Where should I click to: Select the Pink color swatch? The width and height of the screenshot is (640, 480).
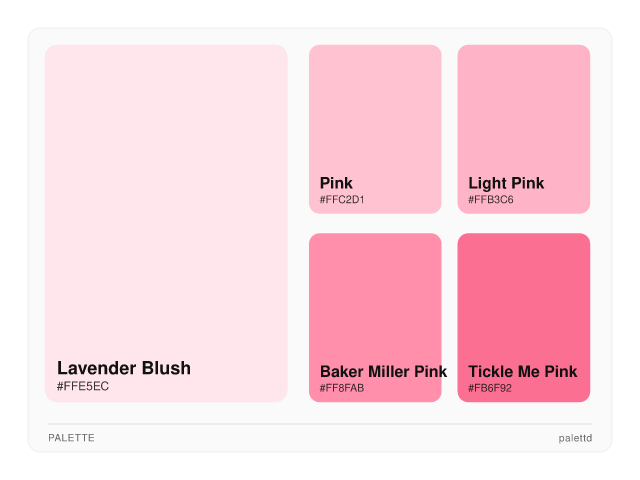pos(375,110)
